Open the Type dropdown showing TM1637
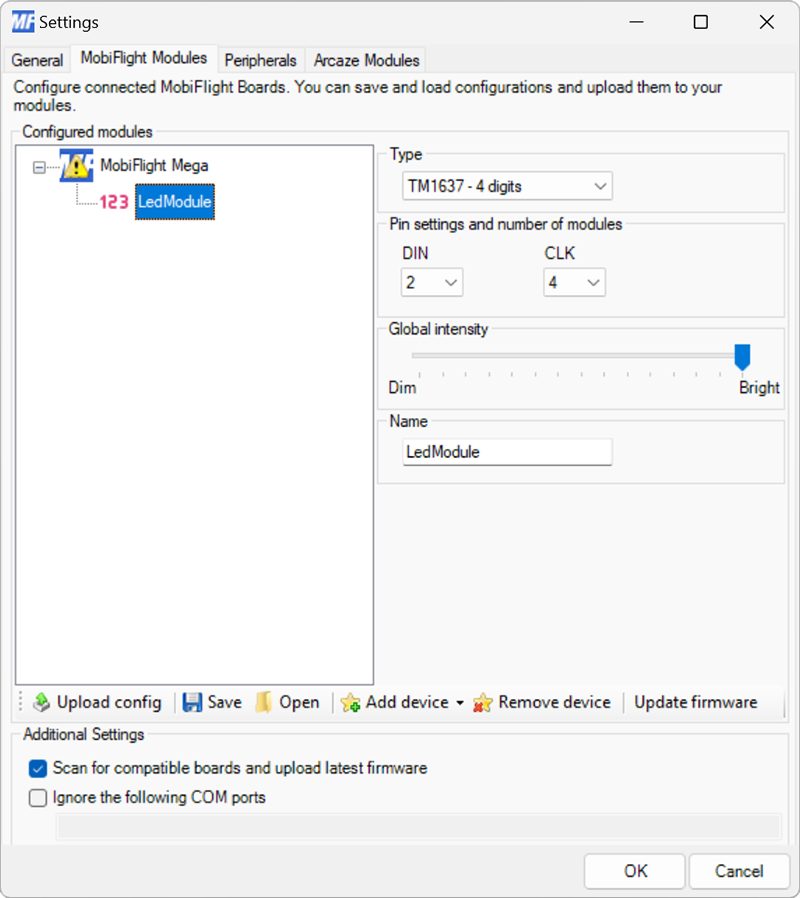Image resolution: width=800 pixels, height=898 pixels. (x=598, y=185)
